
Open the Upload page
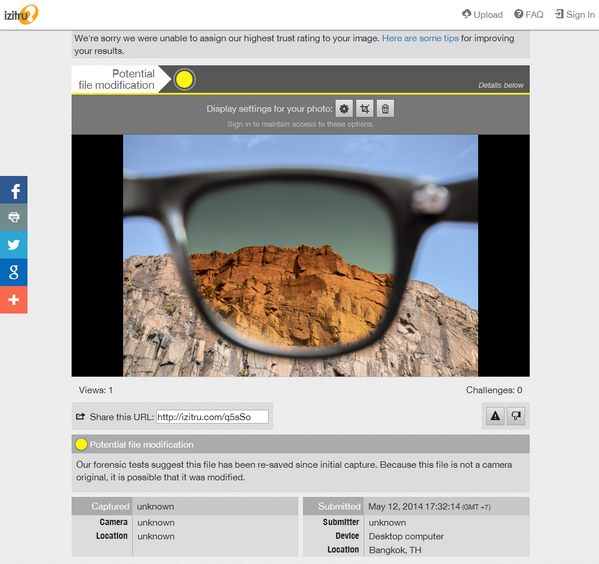point(482,15)
